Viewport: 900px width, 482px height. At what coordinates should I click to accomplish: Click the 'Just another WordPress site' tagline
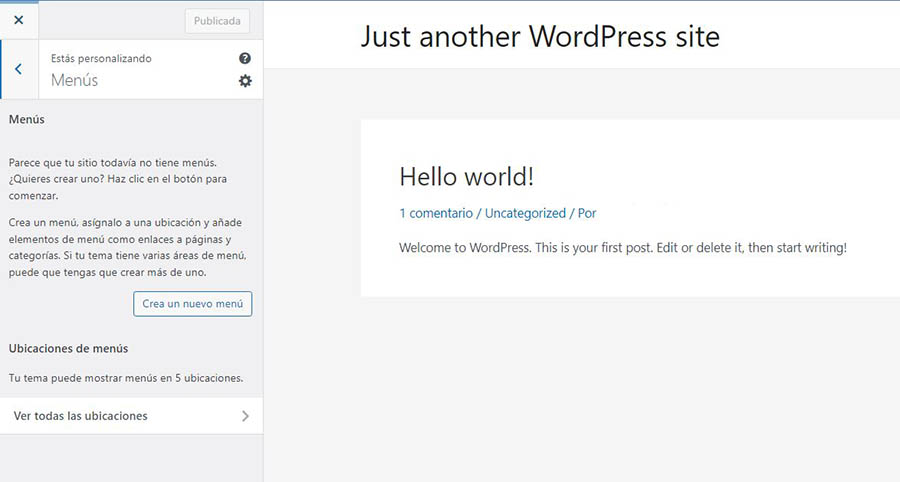(539, 37)
